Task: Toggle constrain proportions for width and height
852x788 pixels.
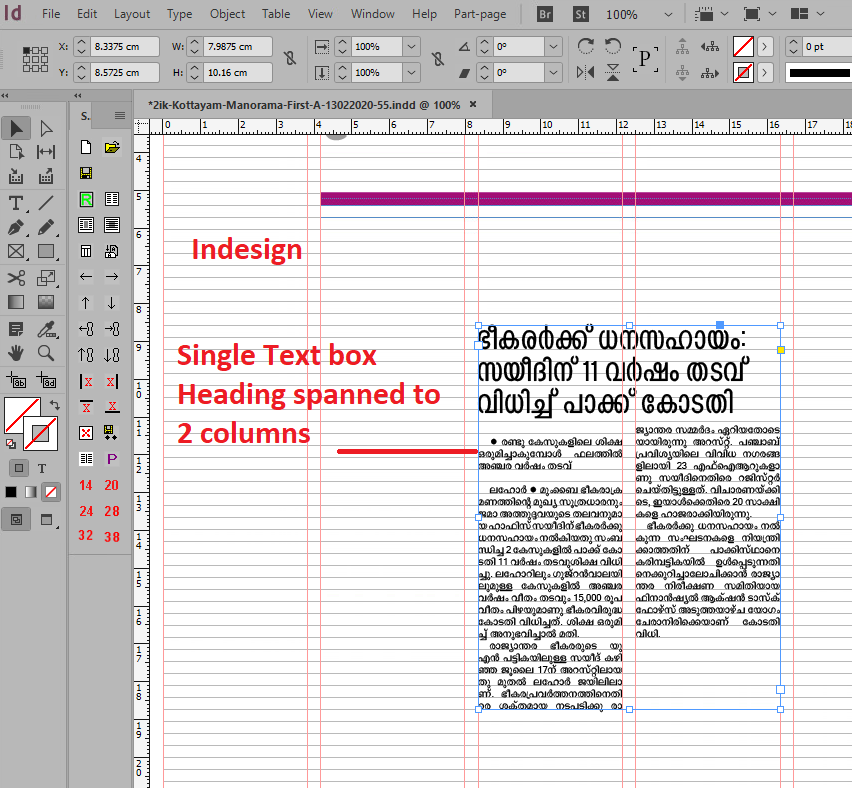Action: point(289,59)
